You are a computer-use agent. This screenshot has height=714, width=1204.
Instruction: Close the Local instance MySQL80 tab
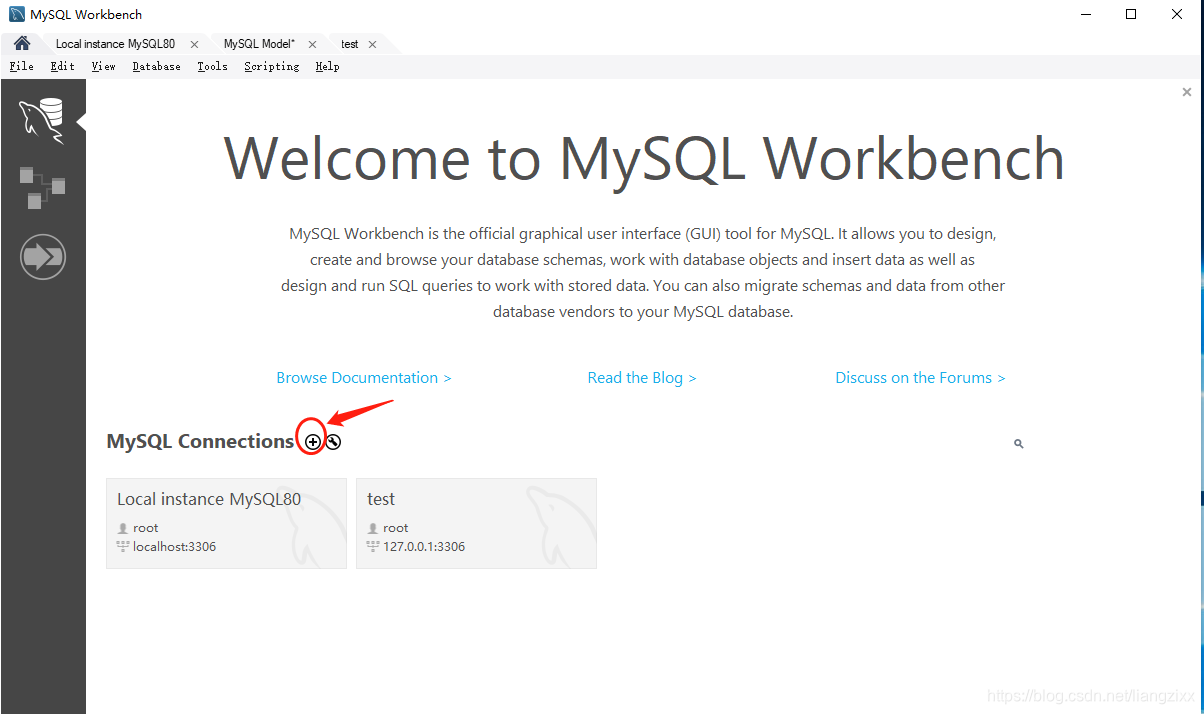click(194, 44)
